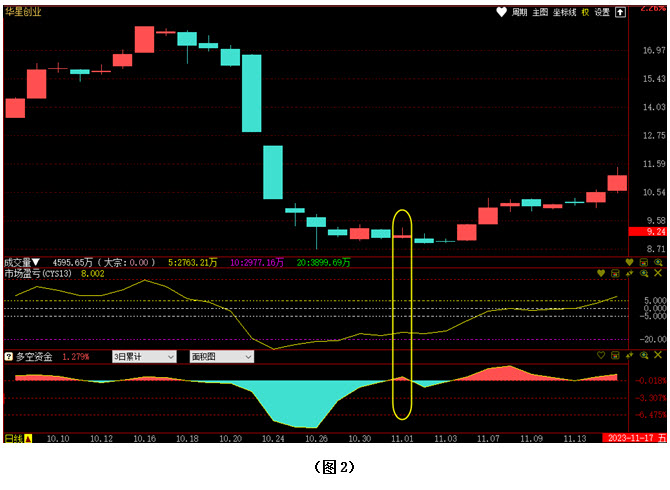Click the heart favorite icon in top toolbar
Image resolution: width=670 pixels, height=490 pixels.
pyautogui.click(x=501, y=13)
